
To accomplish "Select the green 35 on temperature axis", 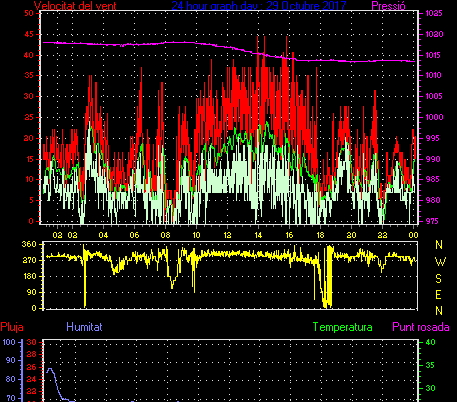I will point(431,365).
